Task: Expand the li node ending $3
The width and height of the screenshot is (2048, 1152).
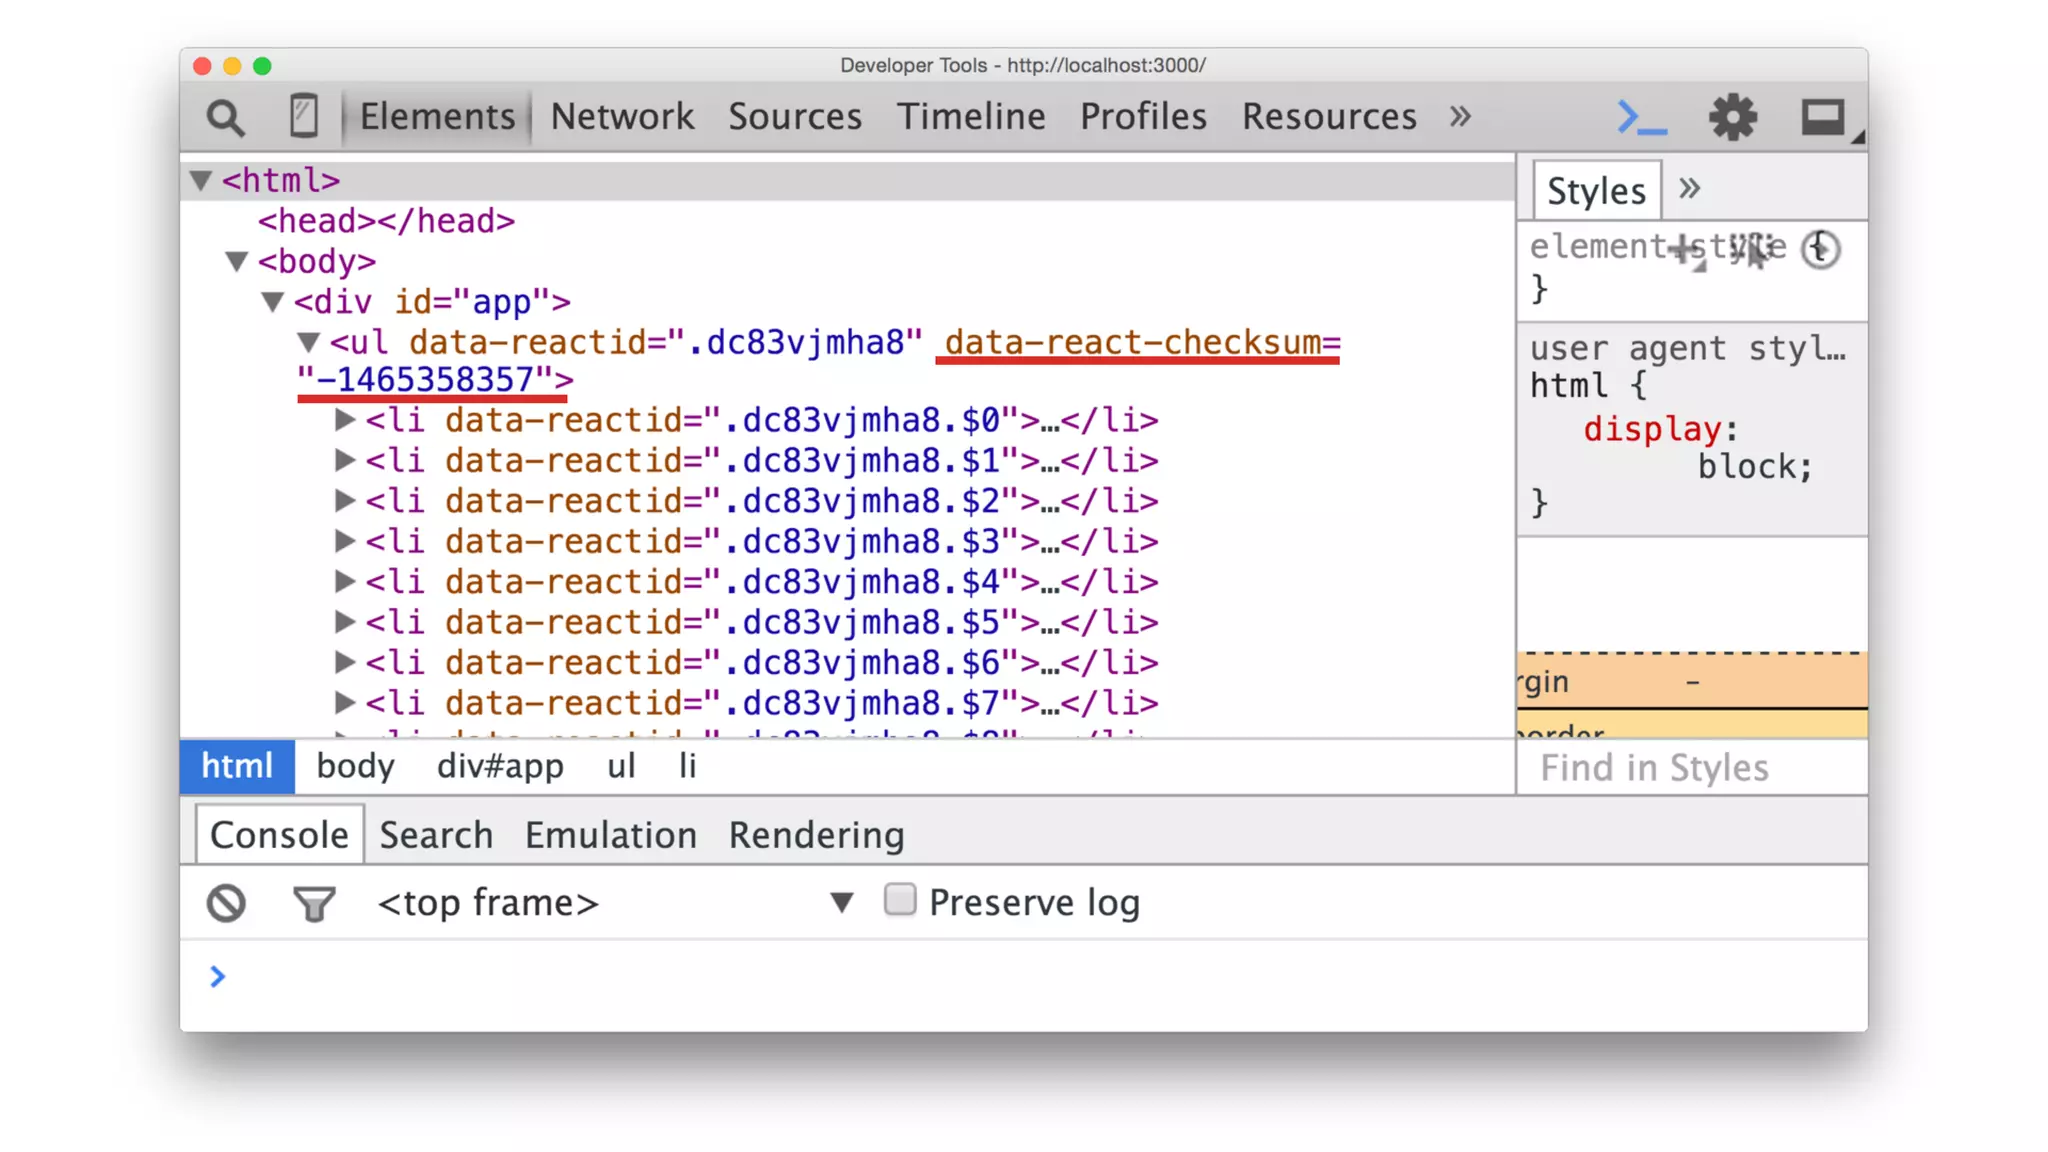Action: (x=344, y=541)
